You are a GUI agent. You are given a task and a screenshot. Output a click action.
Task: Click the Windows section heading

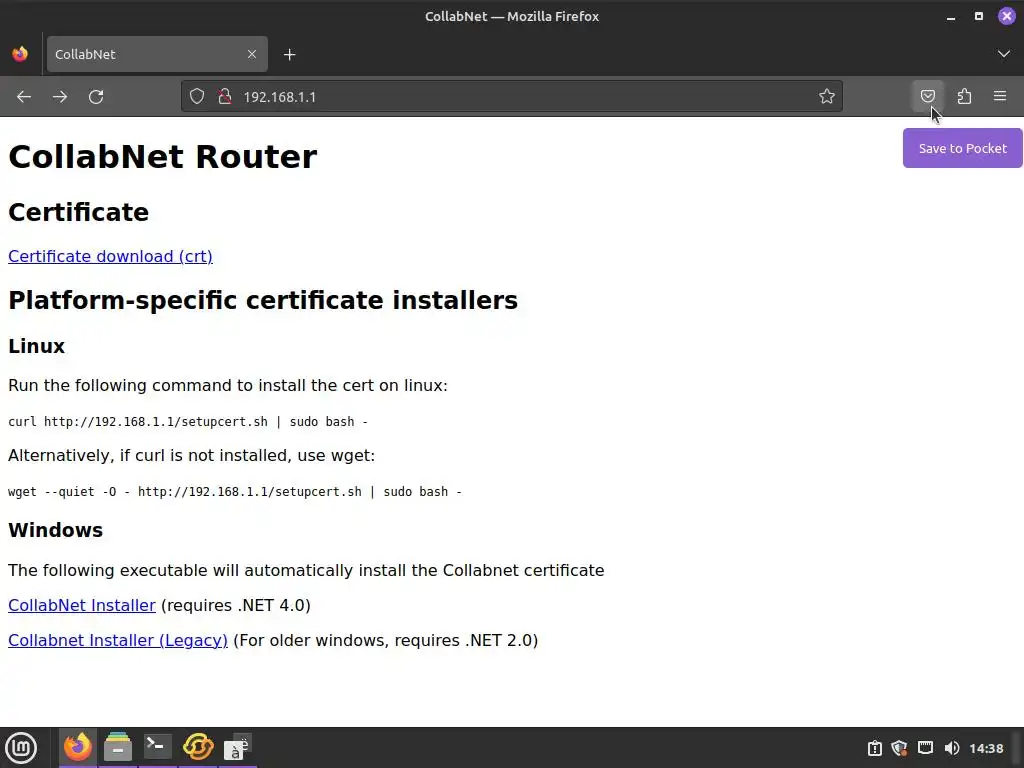click(56, 530)
